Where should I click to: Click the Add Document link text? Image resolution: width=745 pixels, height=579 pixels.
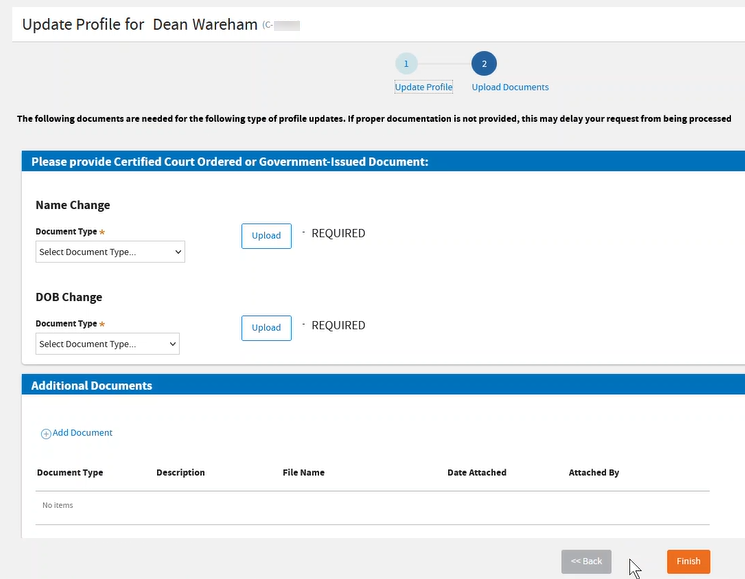(x=82, y=433)
